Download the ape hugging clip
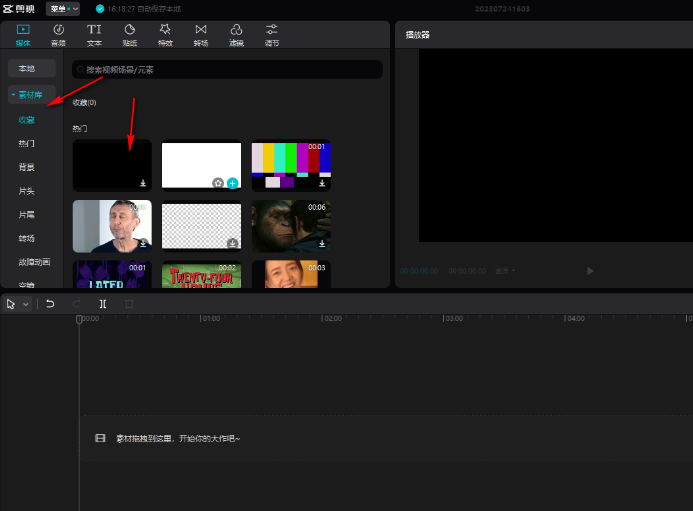The height and width of the screenshot is (511, 693). pos(322,244)
